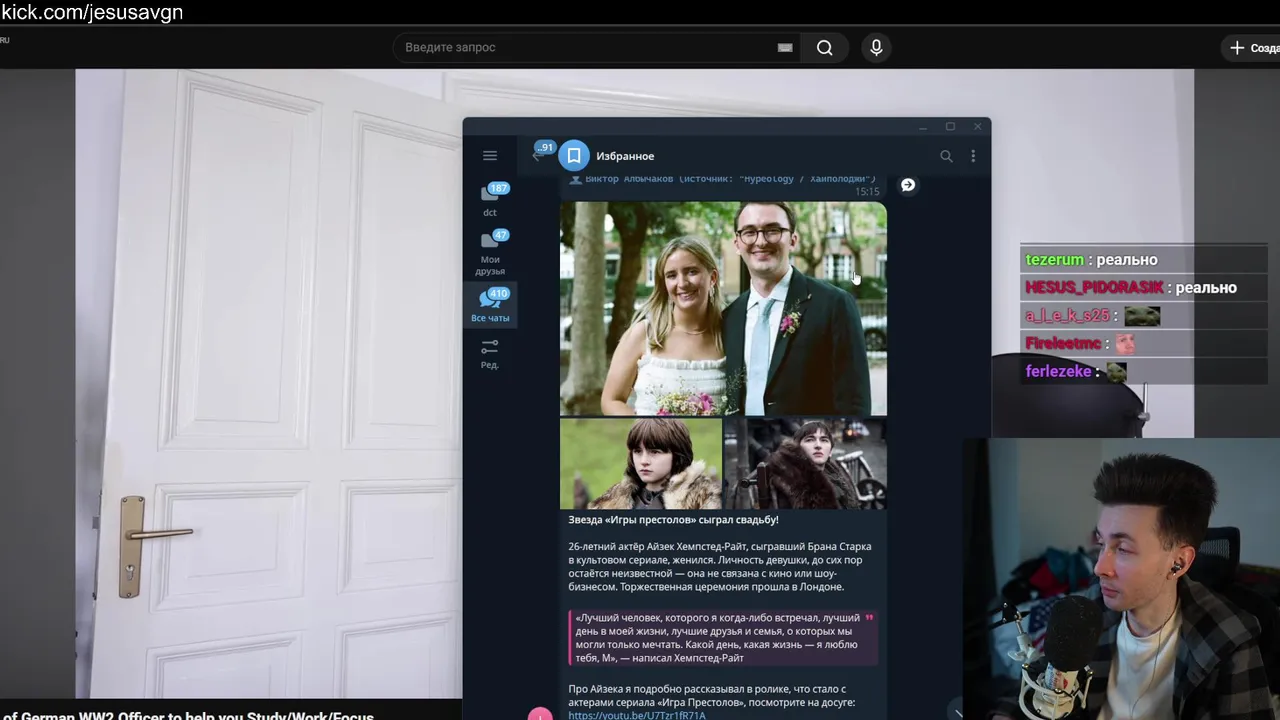Click the quoted Hempstead-Wright text block
Image resolution: width=1280 pixels, height=720 pixels.
coord(723,638)
